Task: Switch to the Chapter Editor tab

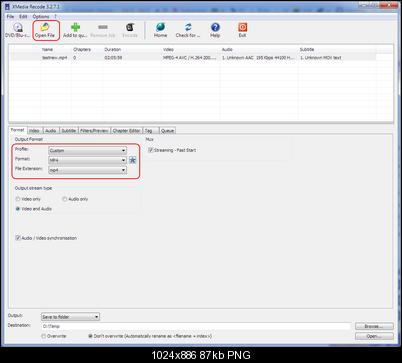Action: [x=126, y=131]
